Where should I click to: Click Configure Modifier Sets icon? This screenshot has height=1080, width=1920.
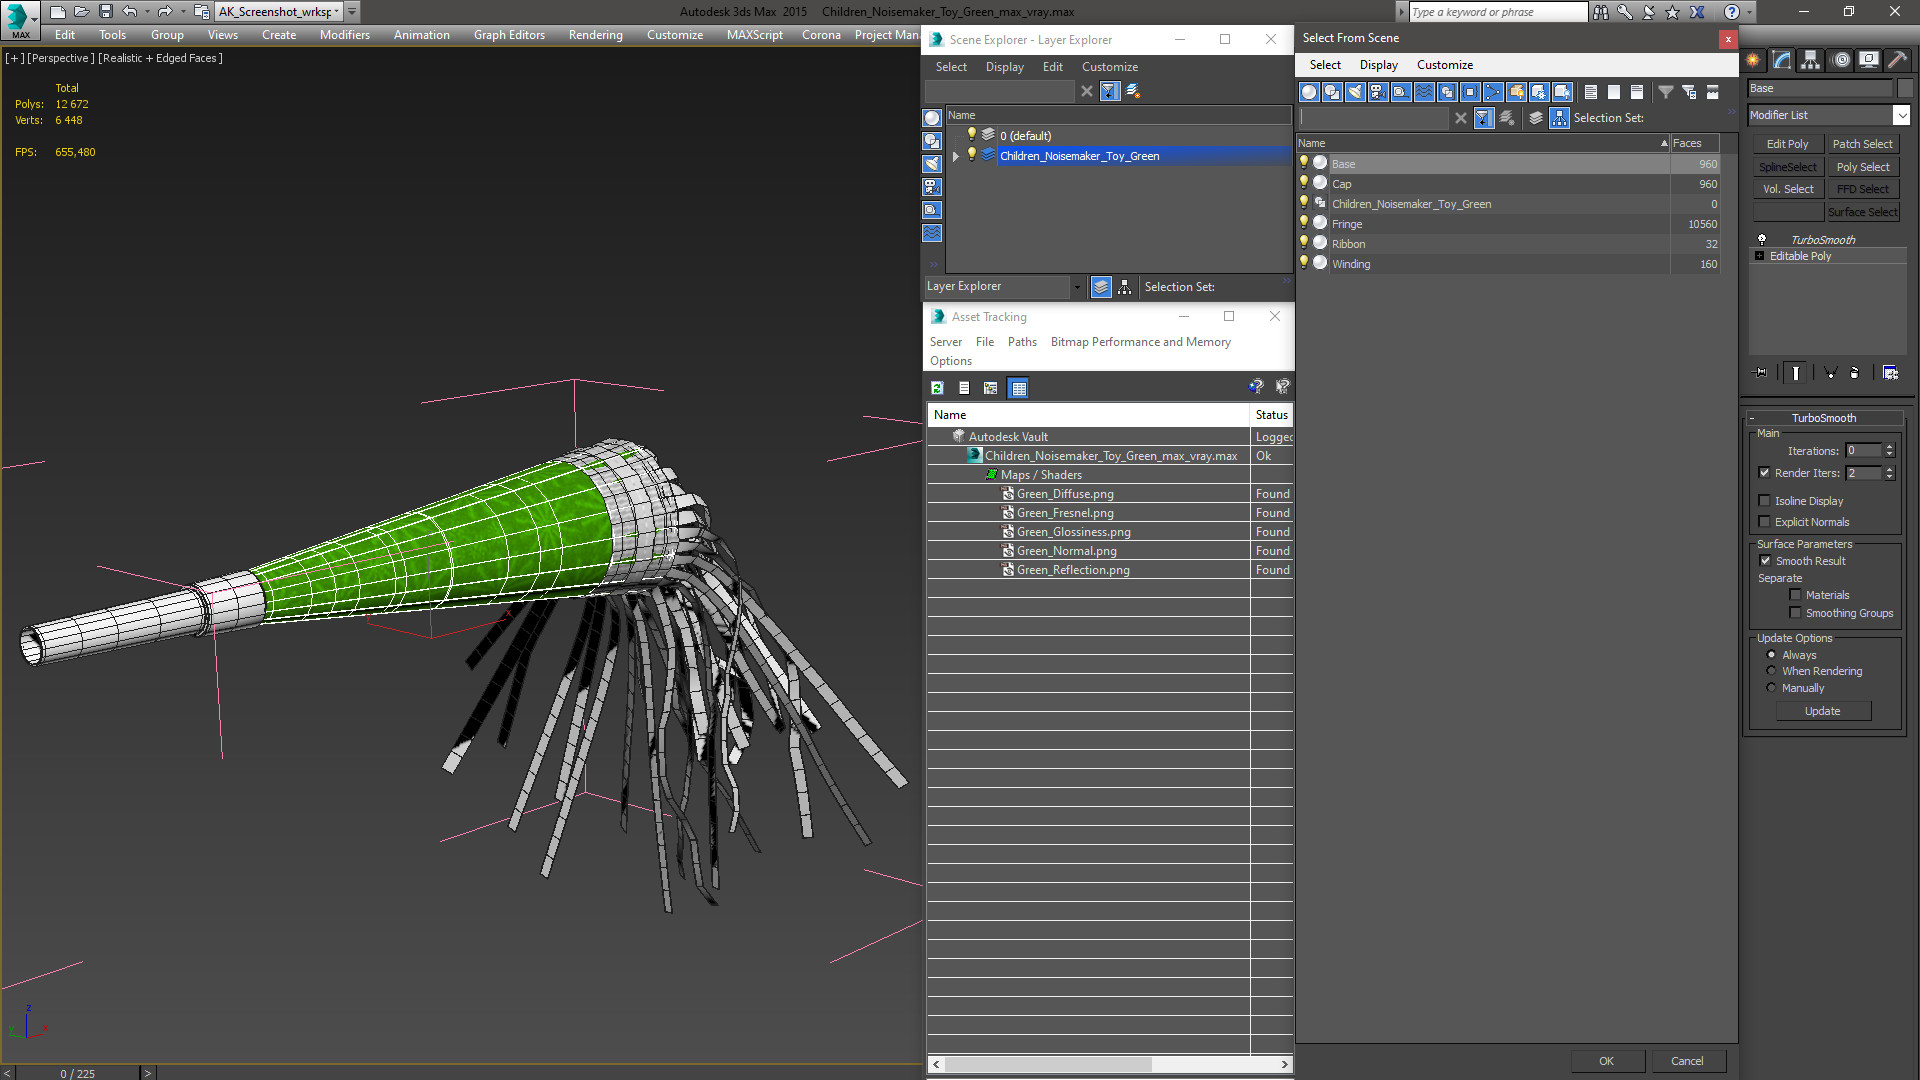(1890, 373)
